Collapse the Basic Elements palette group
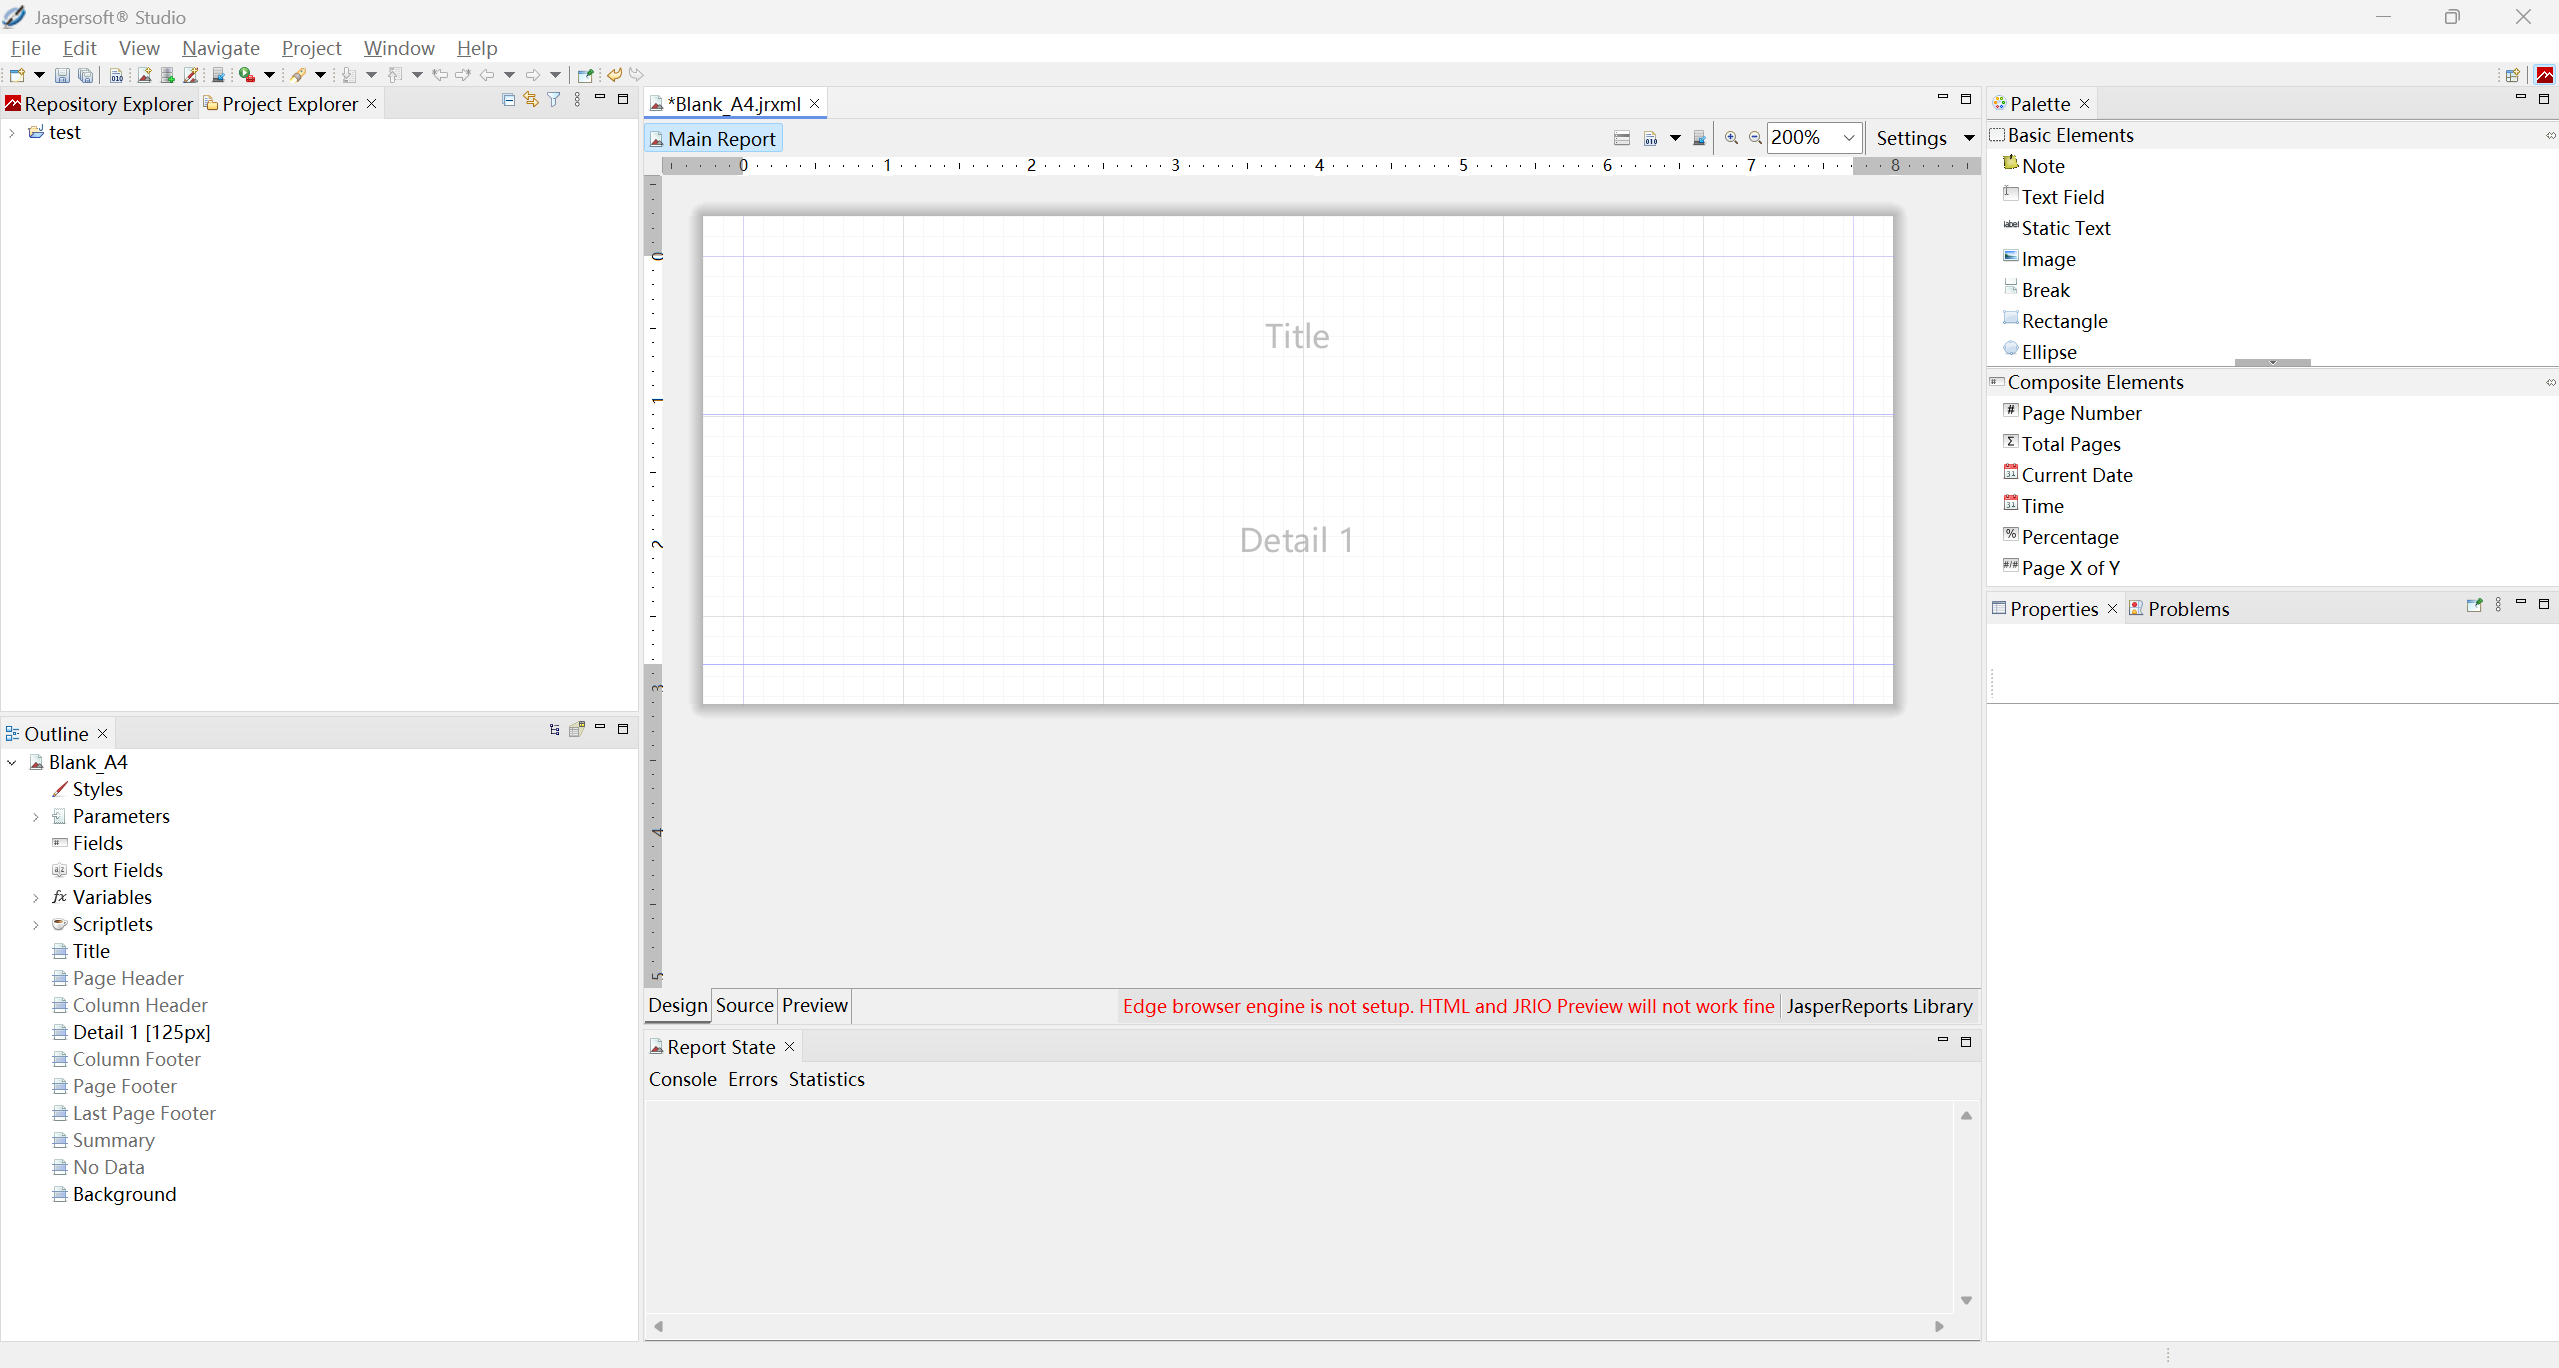This screenshot has width=2559, height=1368. tap(2069, 135)
